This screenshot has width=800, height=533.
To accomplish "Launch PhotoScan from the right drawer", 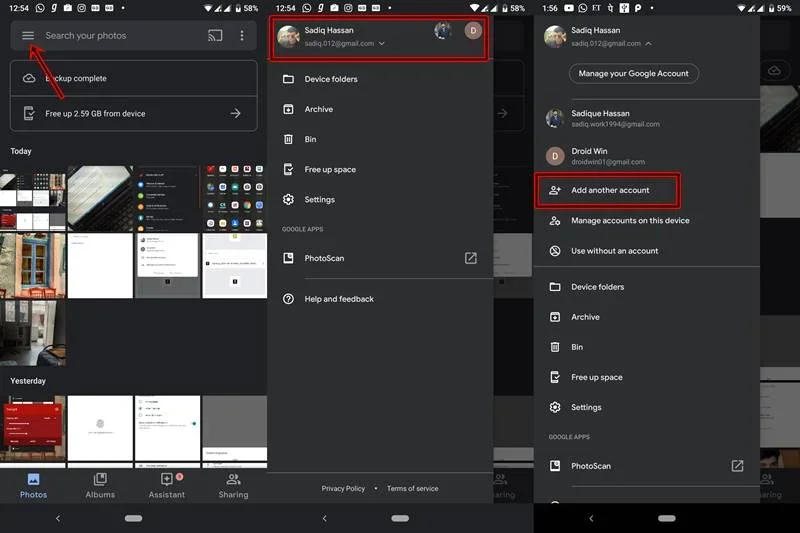I will tap(646, 466).
